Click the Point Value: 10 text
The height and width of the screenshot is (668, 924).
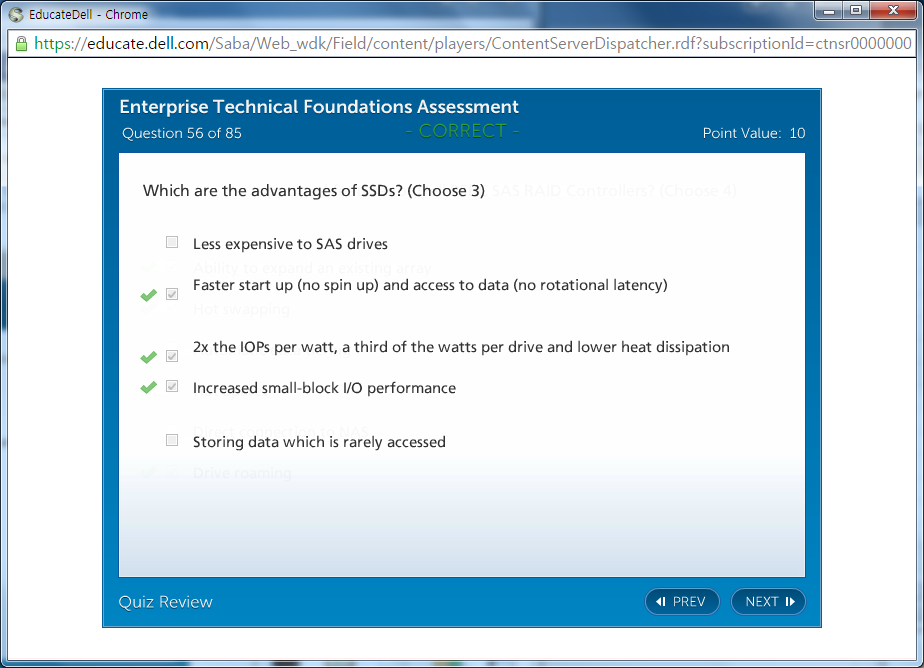point(754,133)
